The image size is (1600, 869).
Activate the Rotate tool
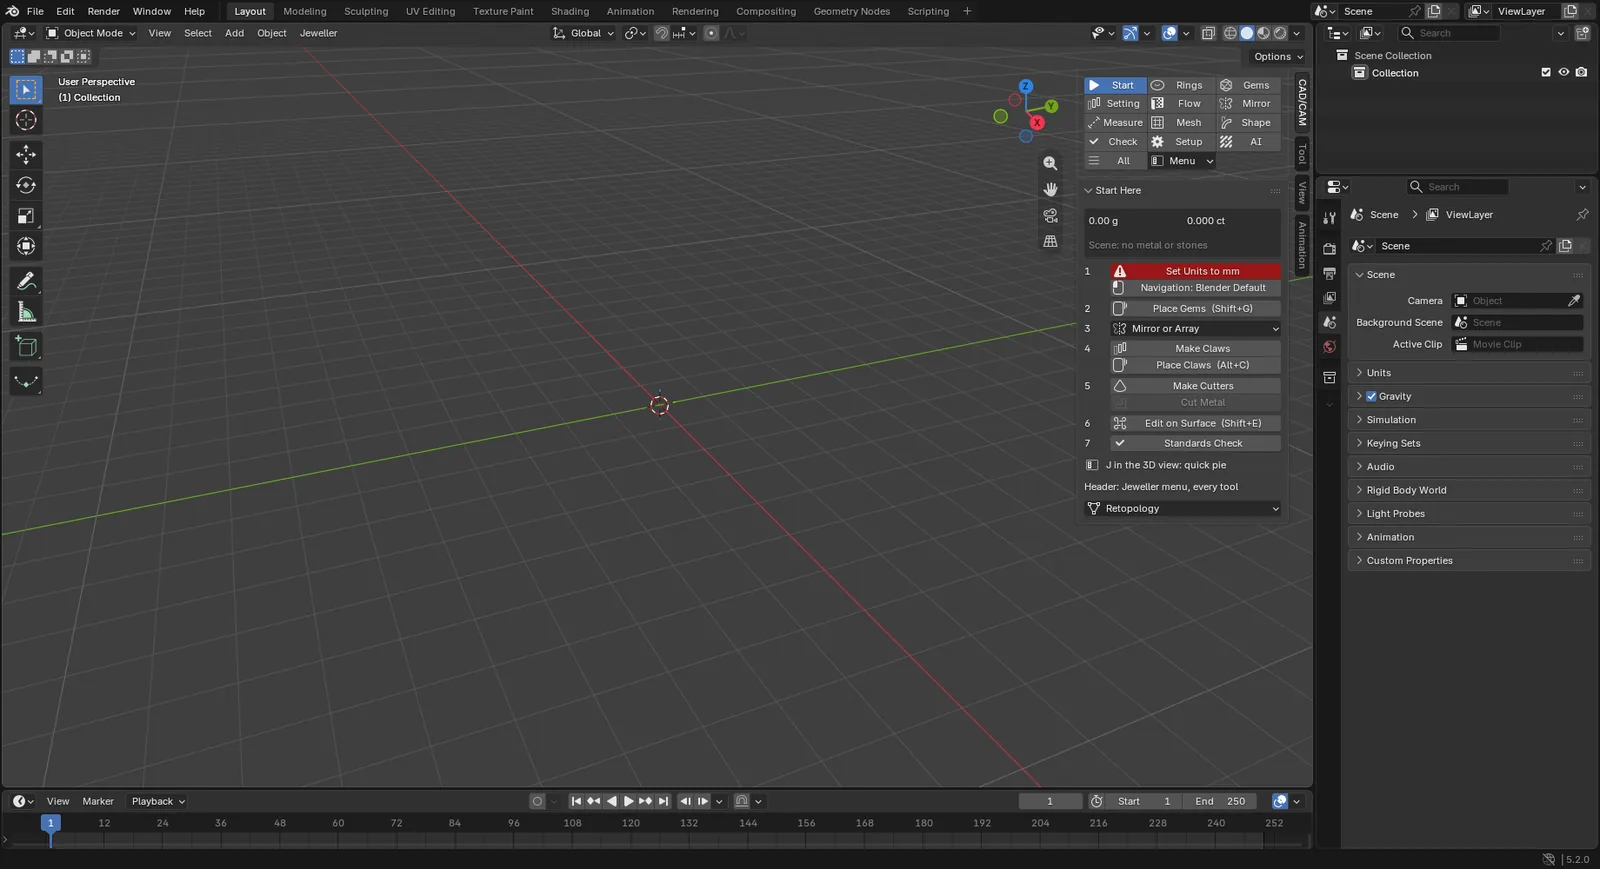(x=26, y=185)
